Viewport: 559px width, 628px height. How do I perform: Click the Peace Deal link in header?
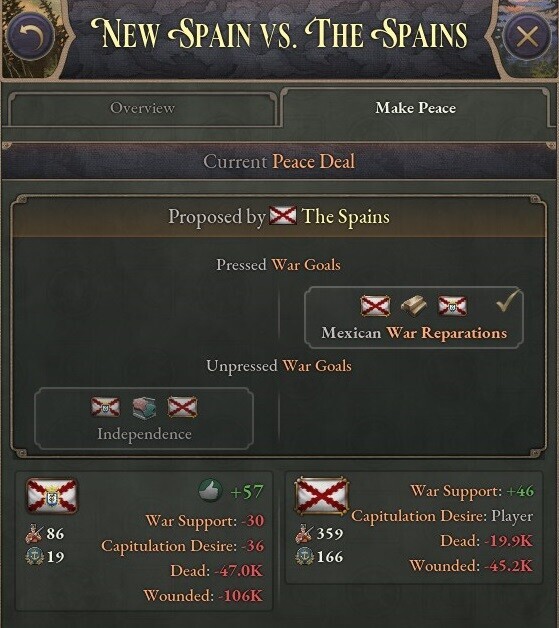tap(314, 162)
